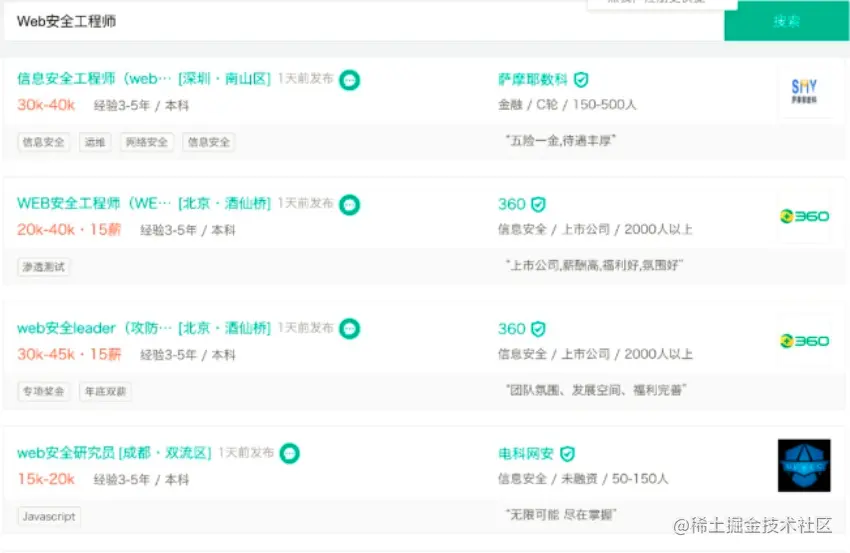The height and width of the screenshot is (553, 850).
Task: Click verified shield beside 360 in web安全leader row
Action: [x=538, y=329]
